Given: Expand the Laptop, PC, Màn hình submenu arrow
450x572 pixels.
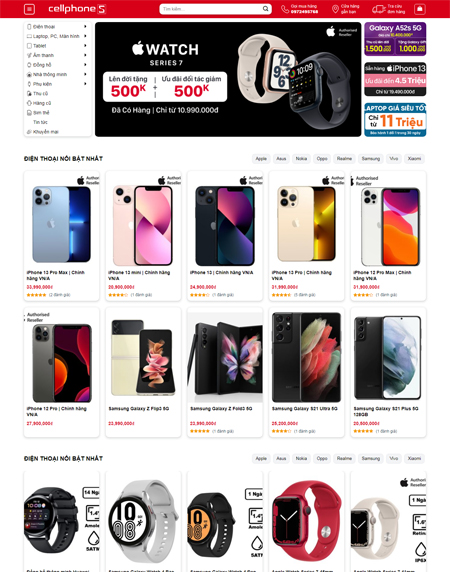Looking at the screenshot, I should coord(85,36).
